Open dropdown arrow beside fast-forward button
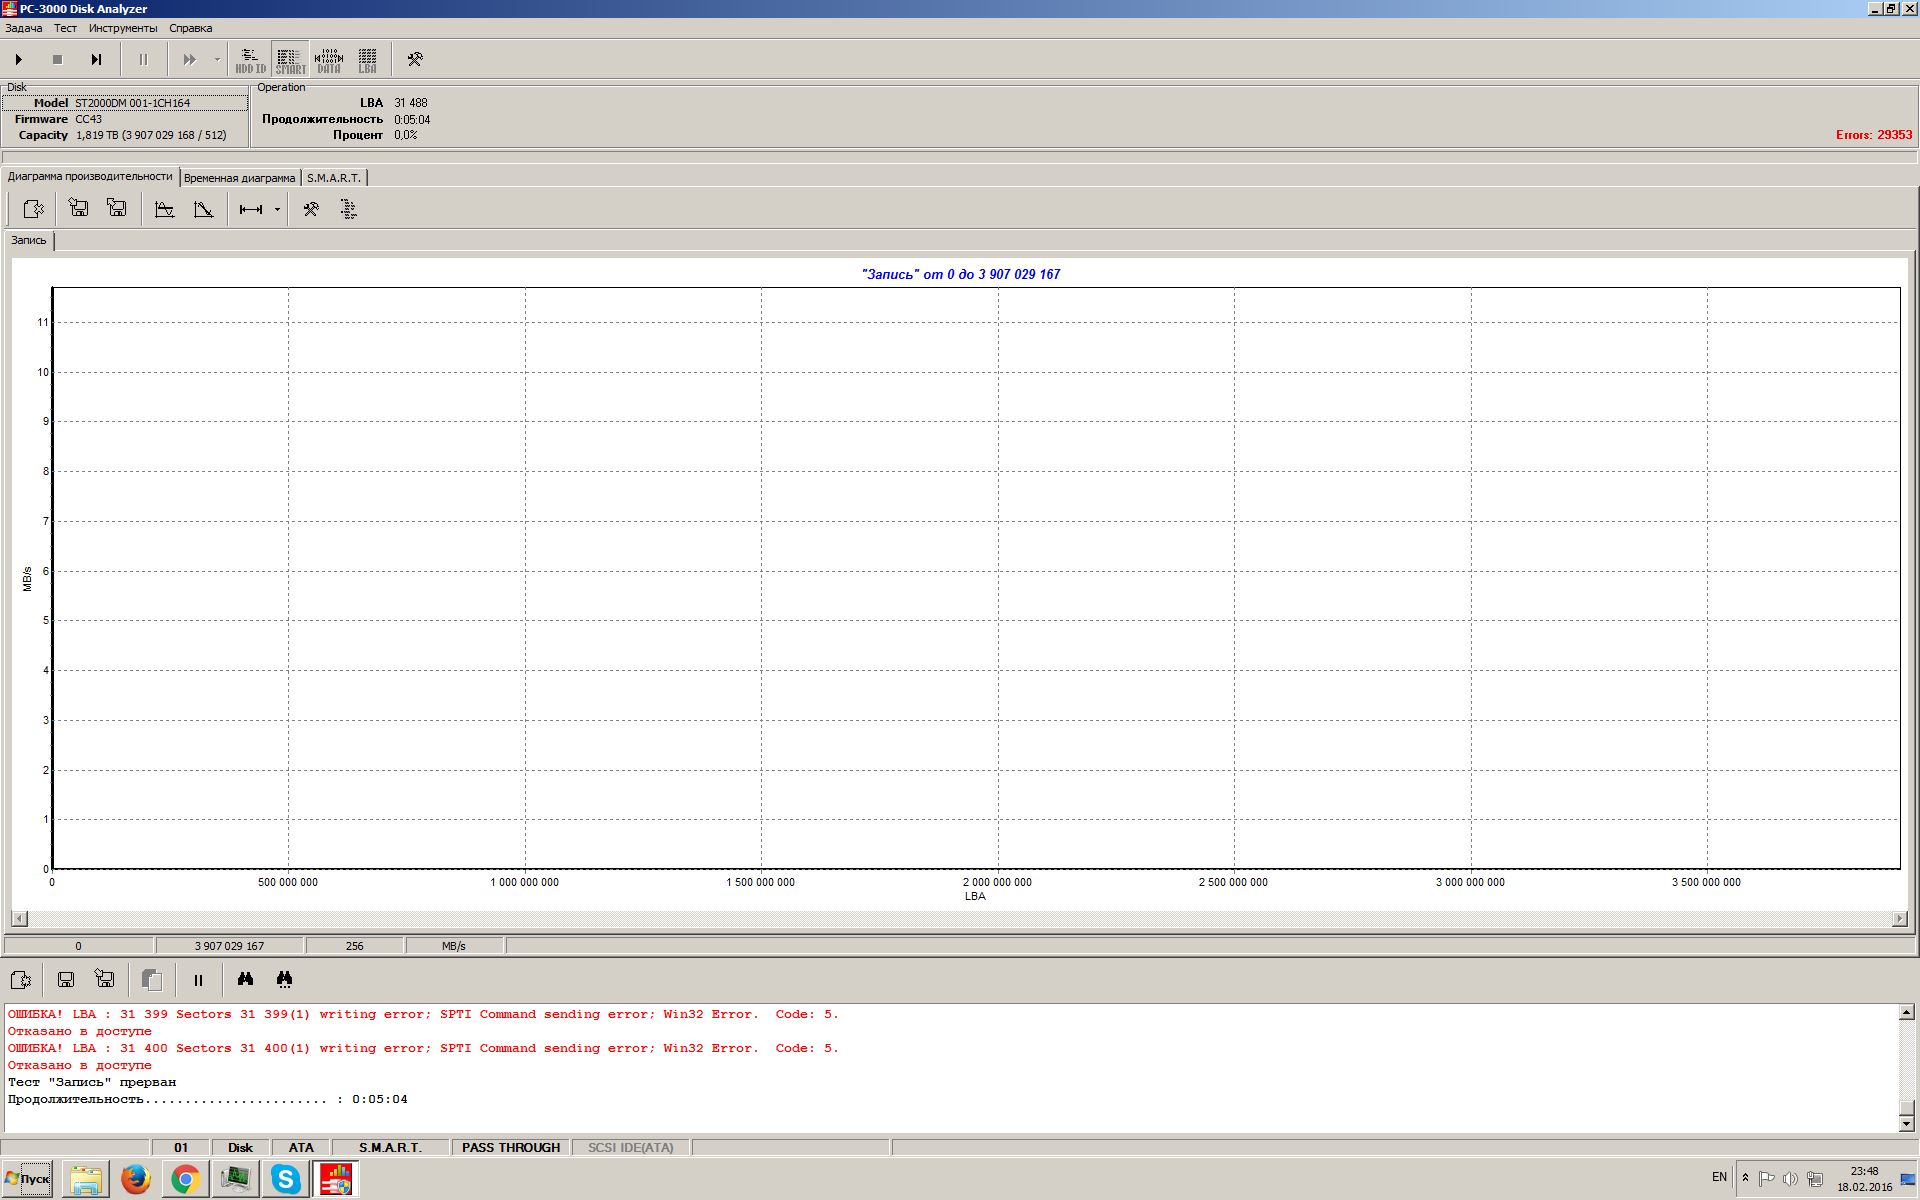The height and width of the screenshot is (1200, 1920). pyautogui.click(x=217, y=60)
